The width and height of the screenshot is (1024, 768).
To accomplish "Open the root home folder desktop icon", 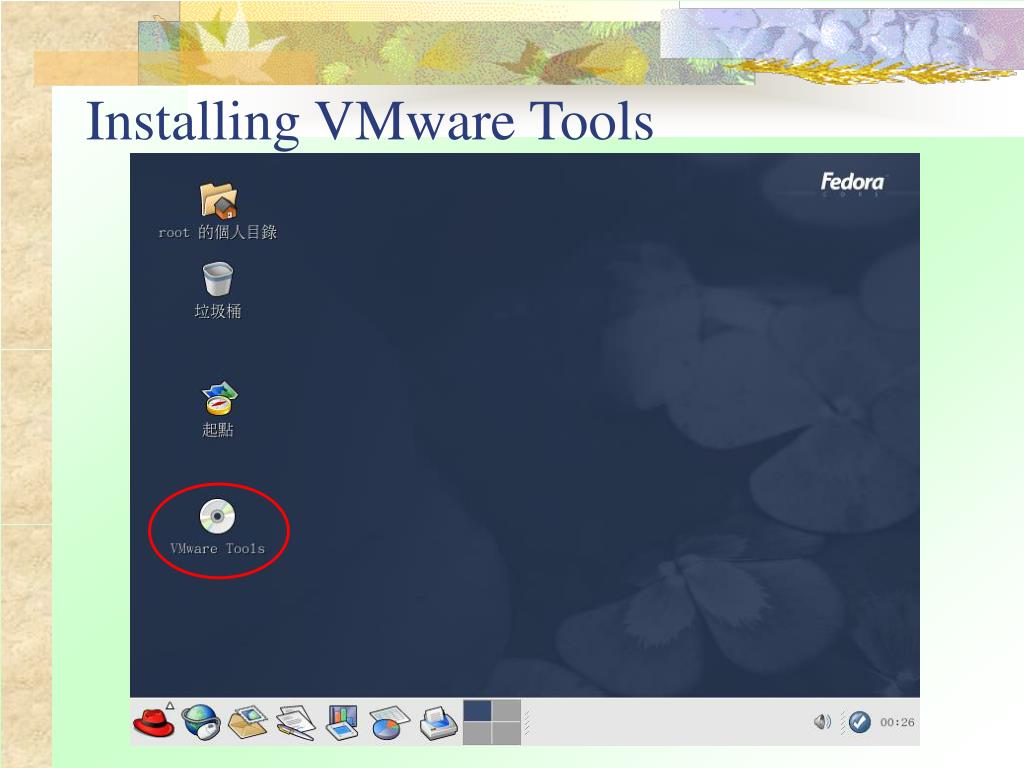I will coord(218,200).
